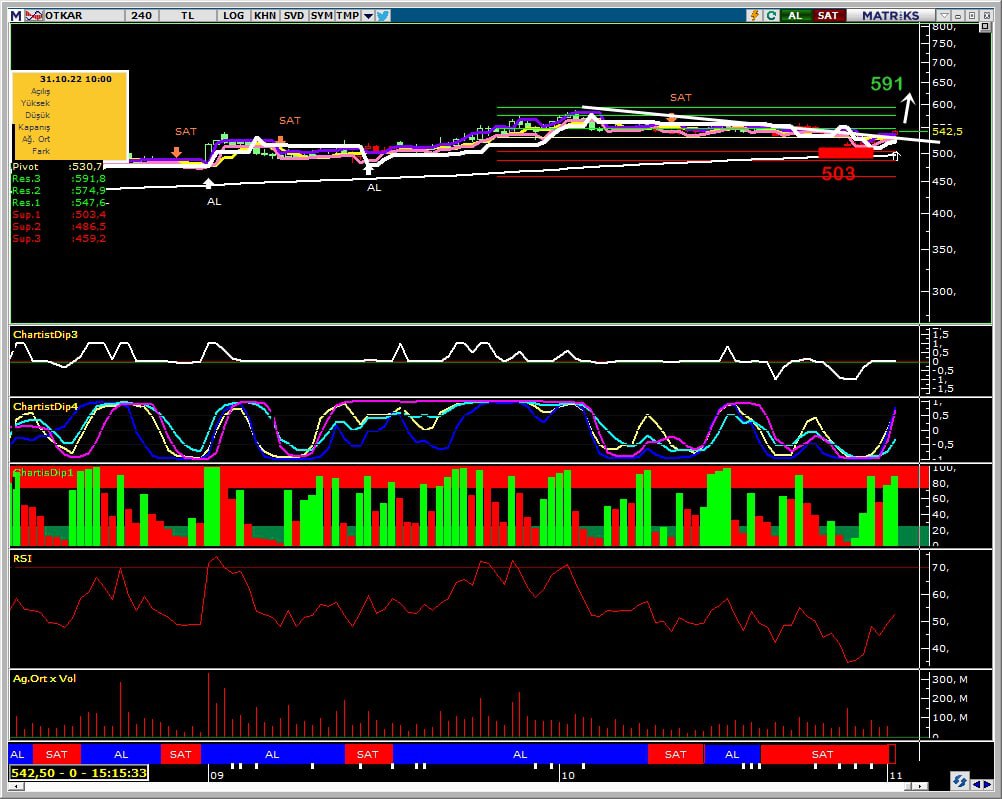Screen dimensions: 1002x799
Task: Open the SYM menu item
Action: tap(321, 16)
